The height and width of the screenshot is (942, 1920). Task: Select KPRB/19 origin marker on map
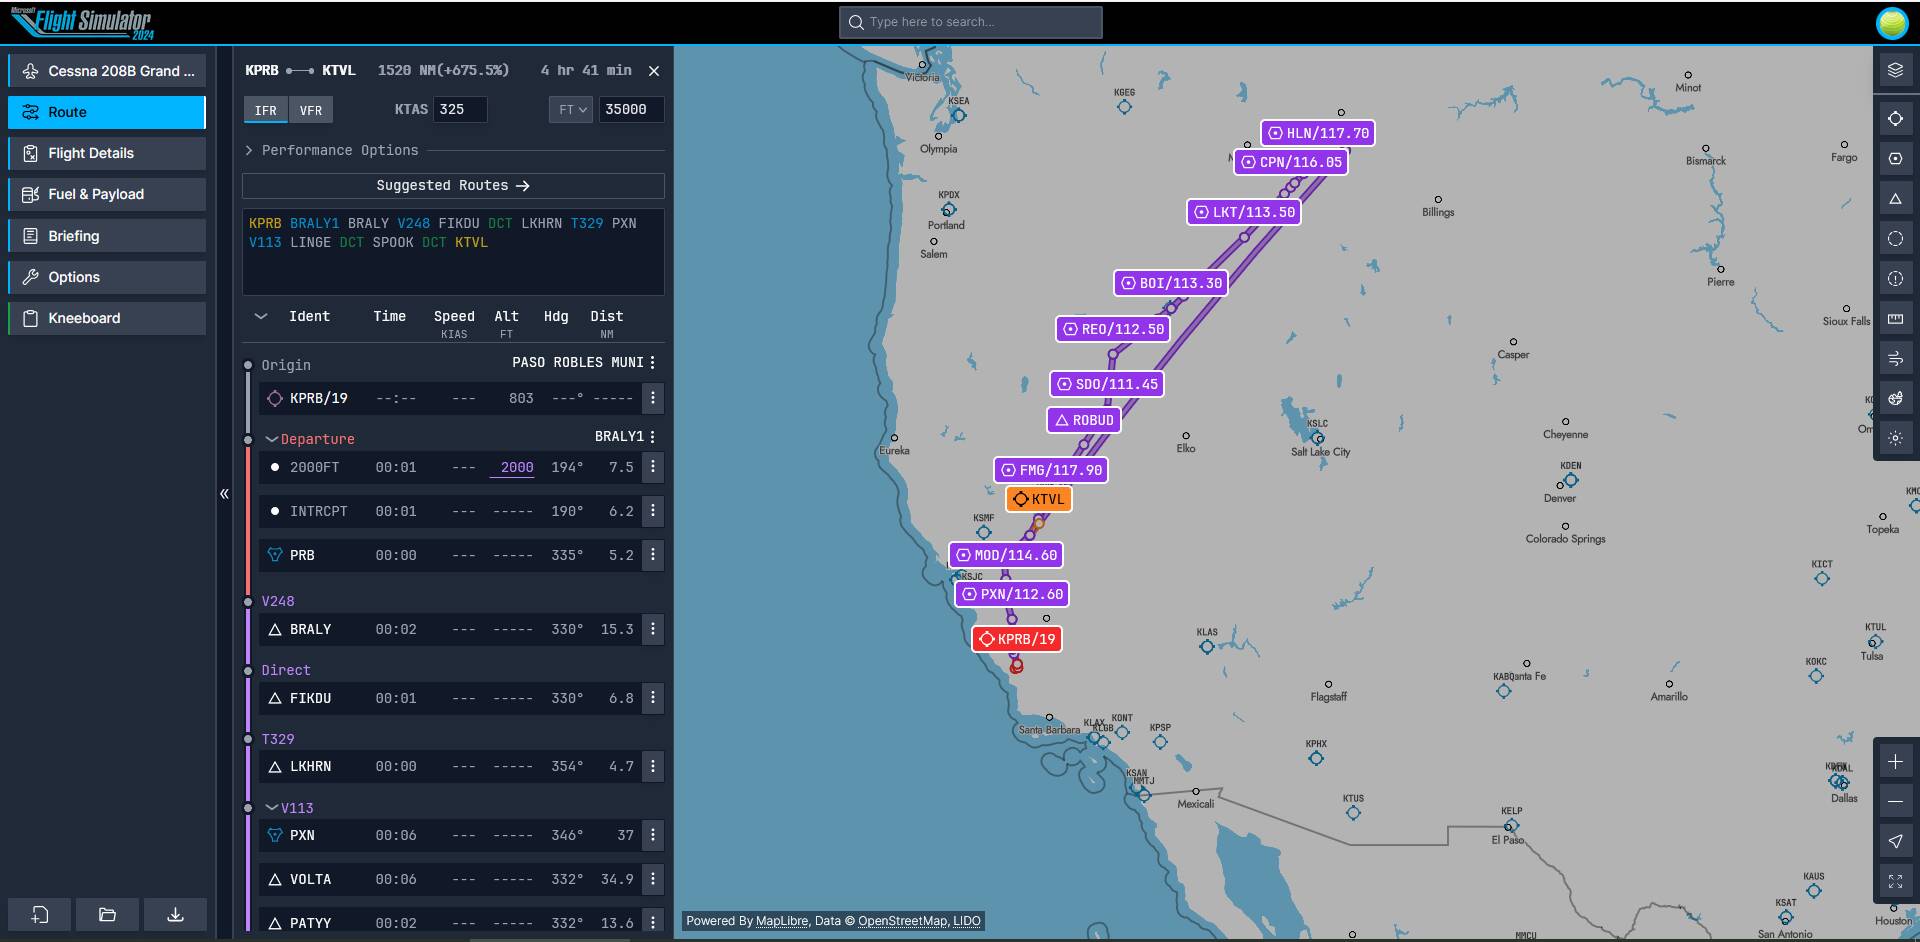point(1017,639)
